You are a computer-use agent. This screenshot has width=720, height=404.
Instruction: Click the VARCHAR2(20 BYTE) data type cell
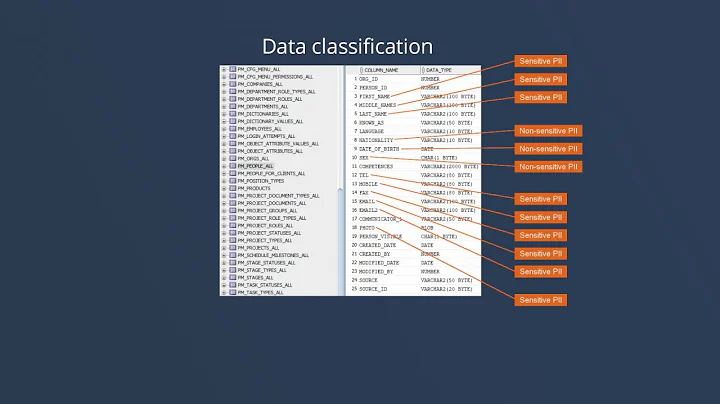tap(446, 289)
